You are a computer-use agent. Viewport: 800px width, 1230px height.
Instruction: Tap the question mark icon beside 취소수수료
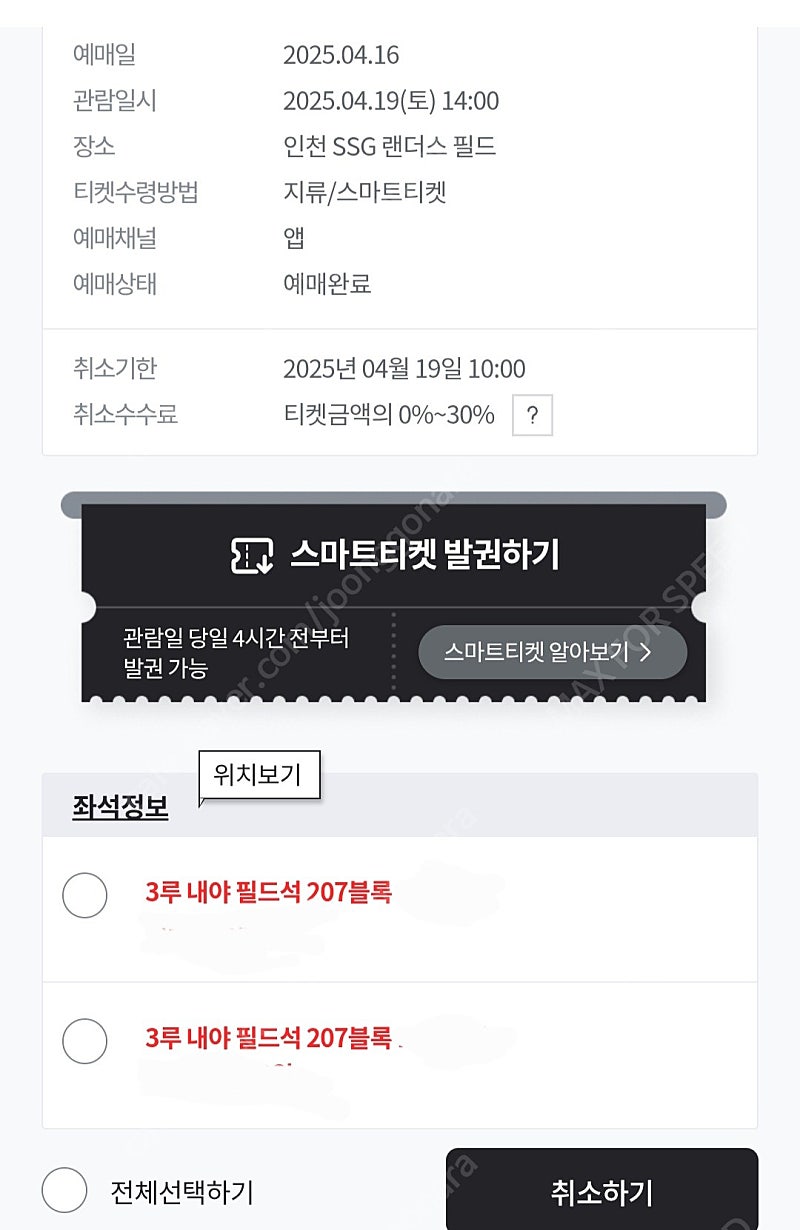click(x=532, y=415)
